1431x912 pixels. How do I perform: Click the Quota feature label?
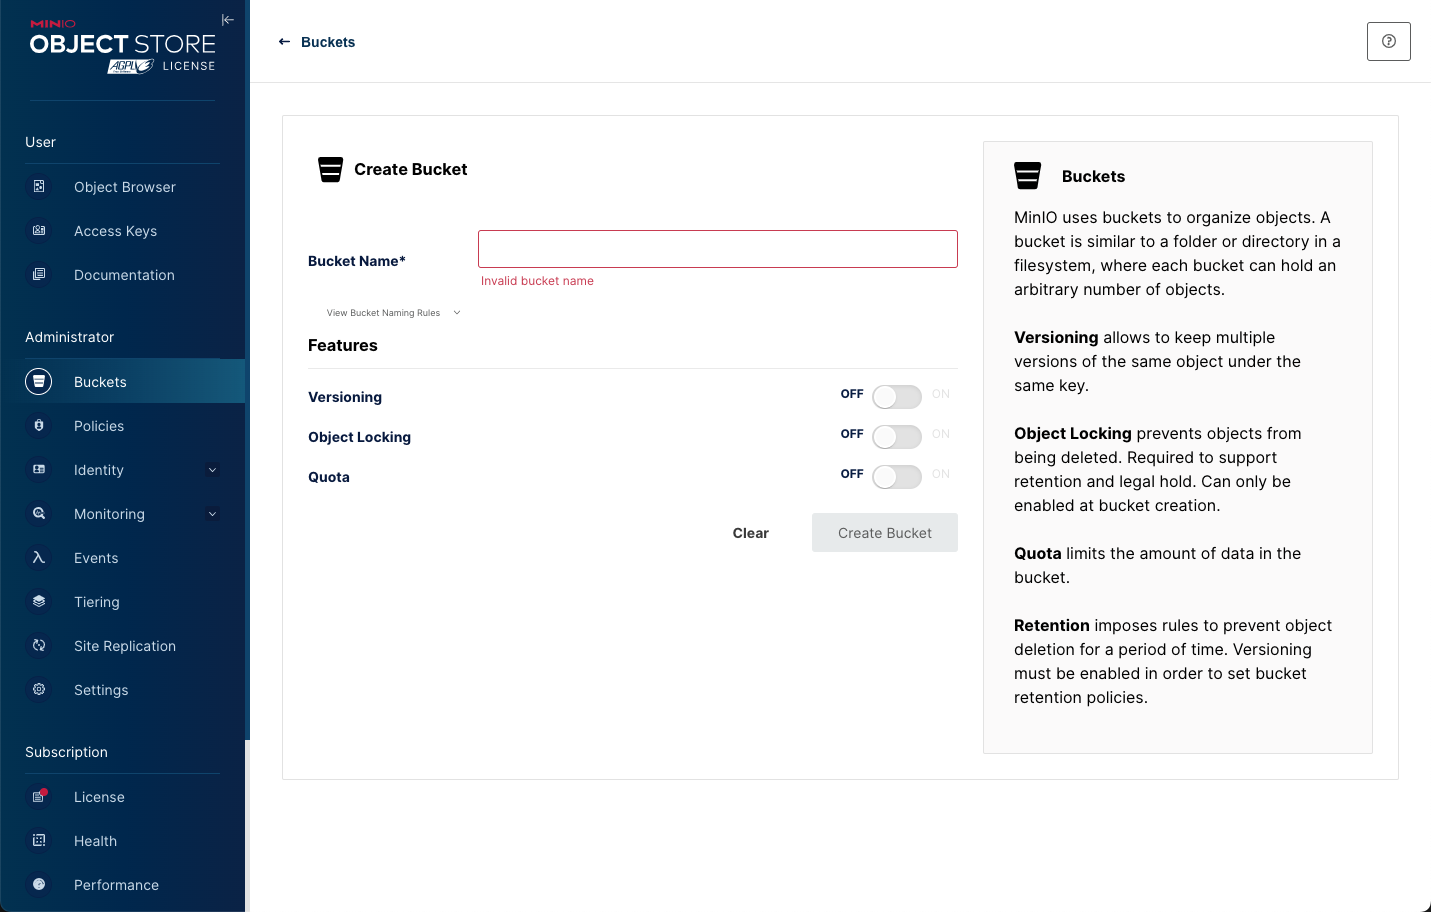(329, 477)
